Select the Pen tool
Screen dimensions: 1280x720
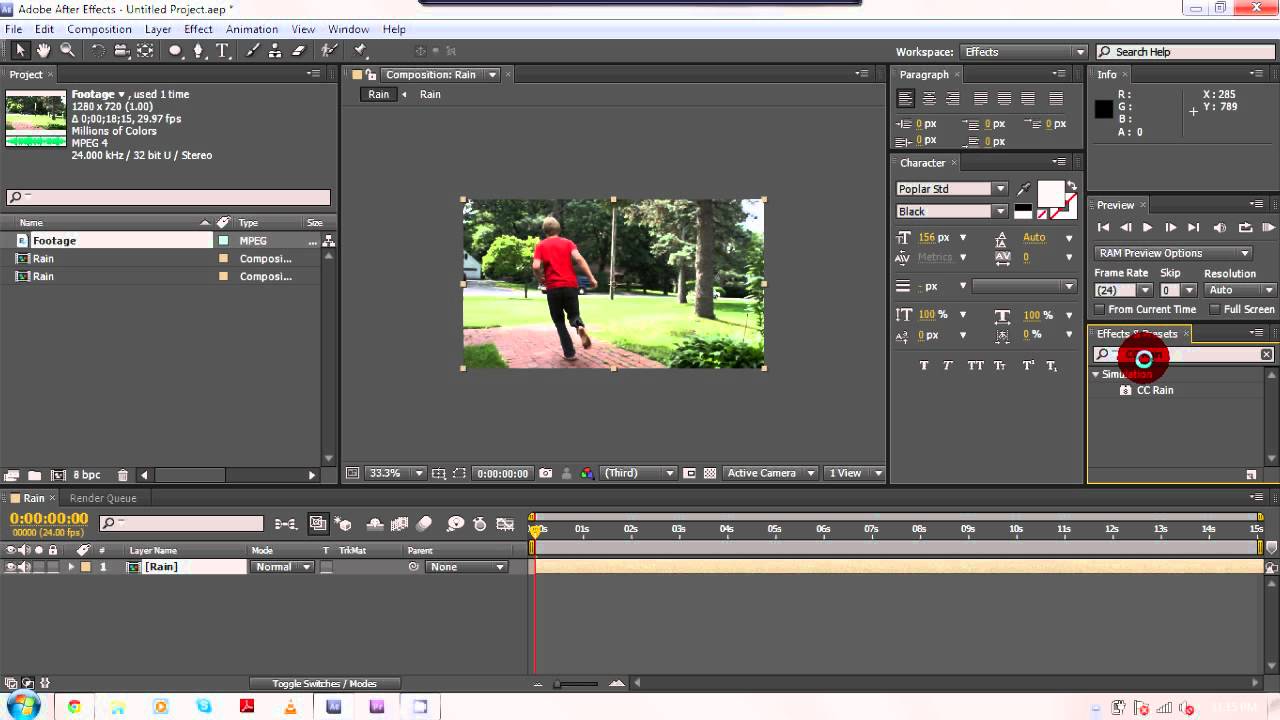[199, 50]
